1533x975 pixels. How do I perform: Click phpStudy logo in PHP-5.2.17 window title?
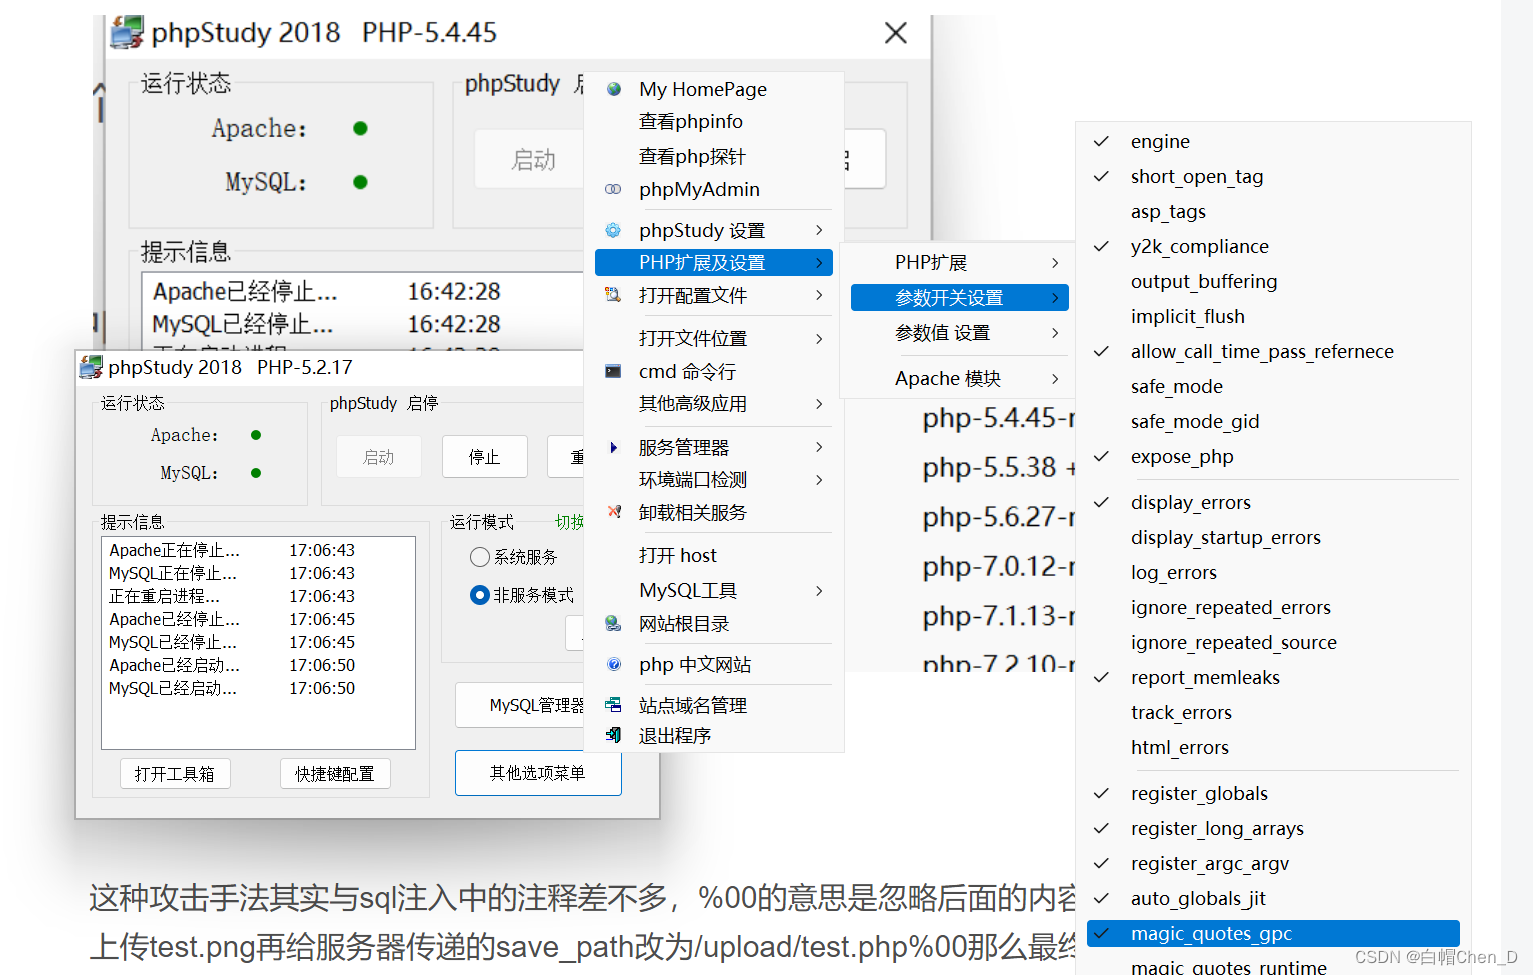91,367
